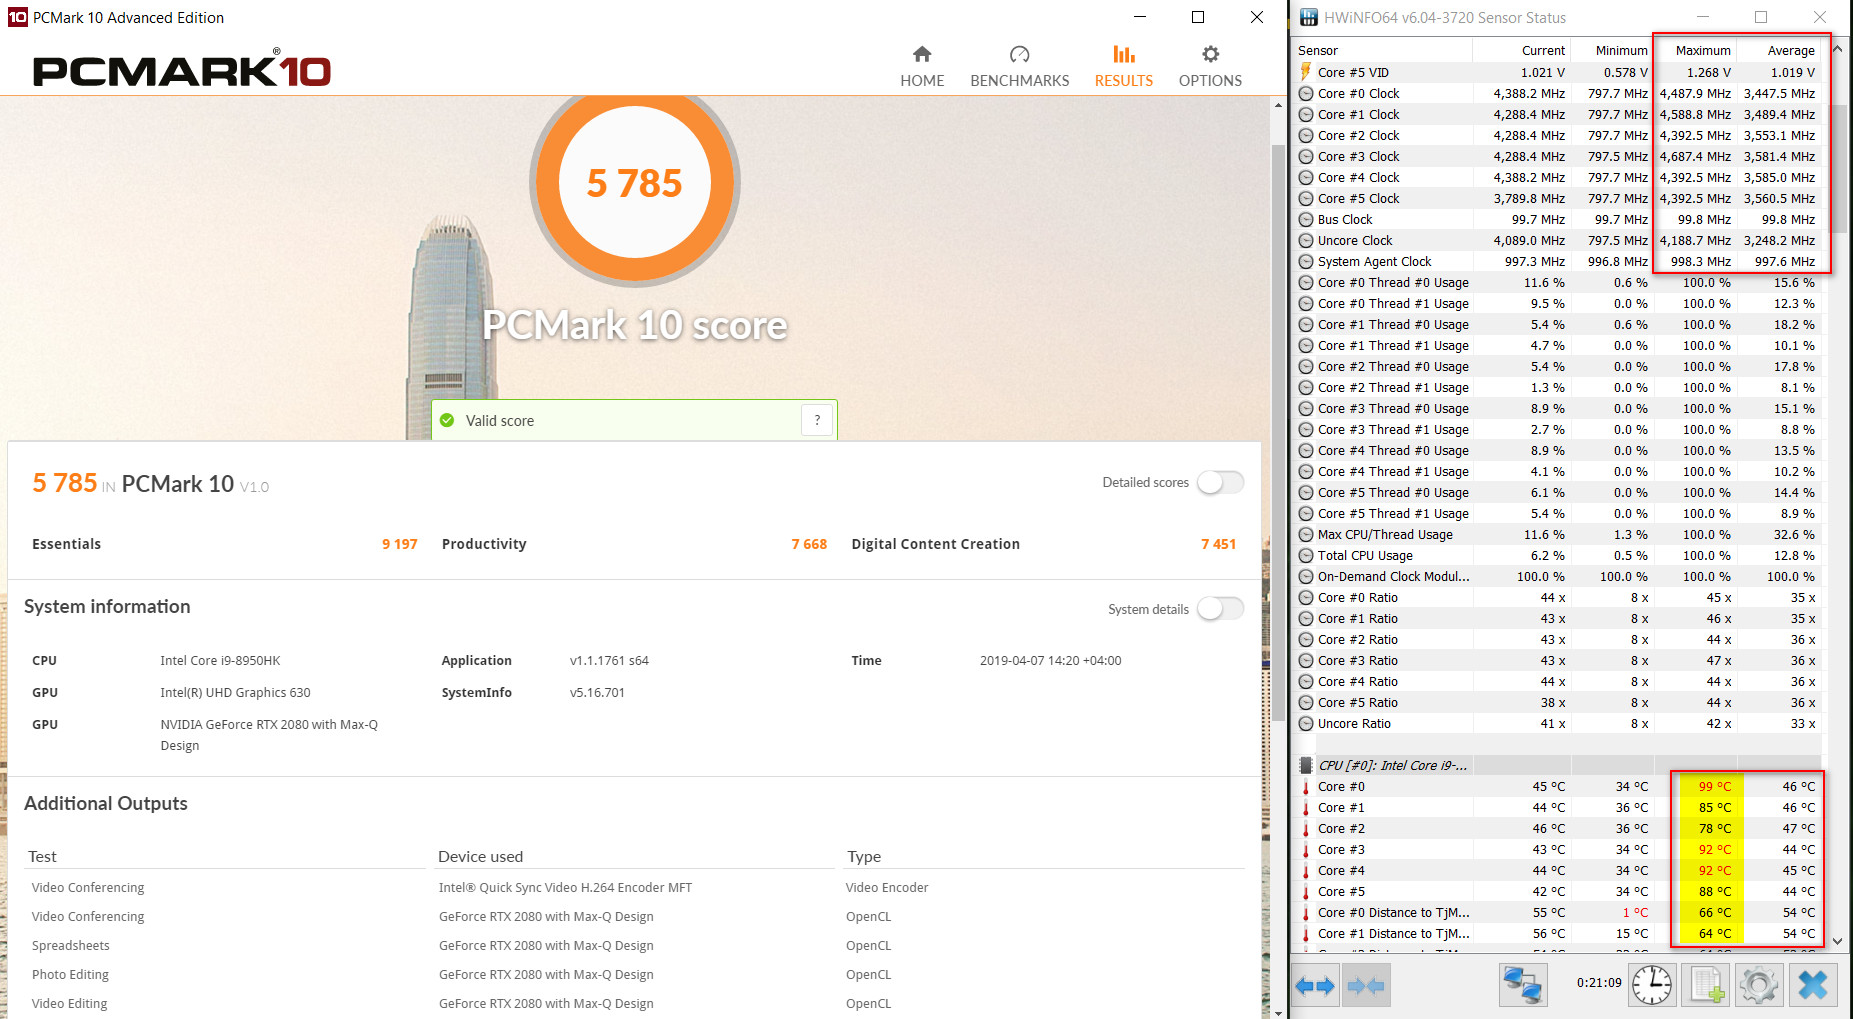Click the Total CPU Usage sensor icon
This screenshot has width=1853, height=1019.
(x=1306, y=555)
